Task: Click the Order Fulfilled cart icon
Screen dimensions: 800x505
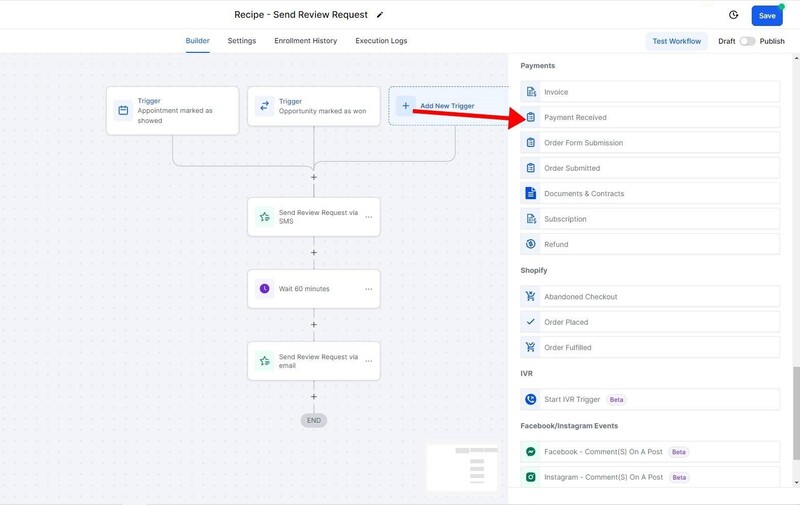Action: pyautogui.click(x=531, y=347)
